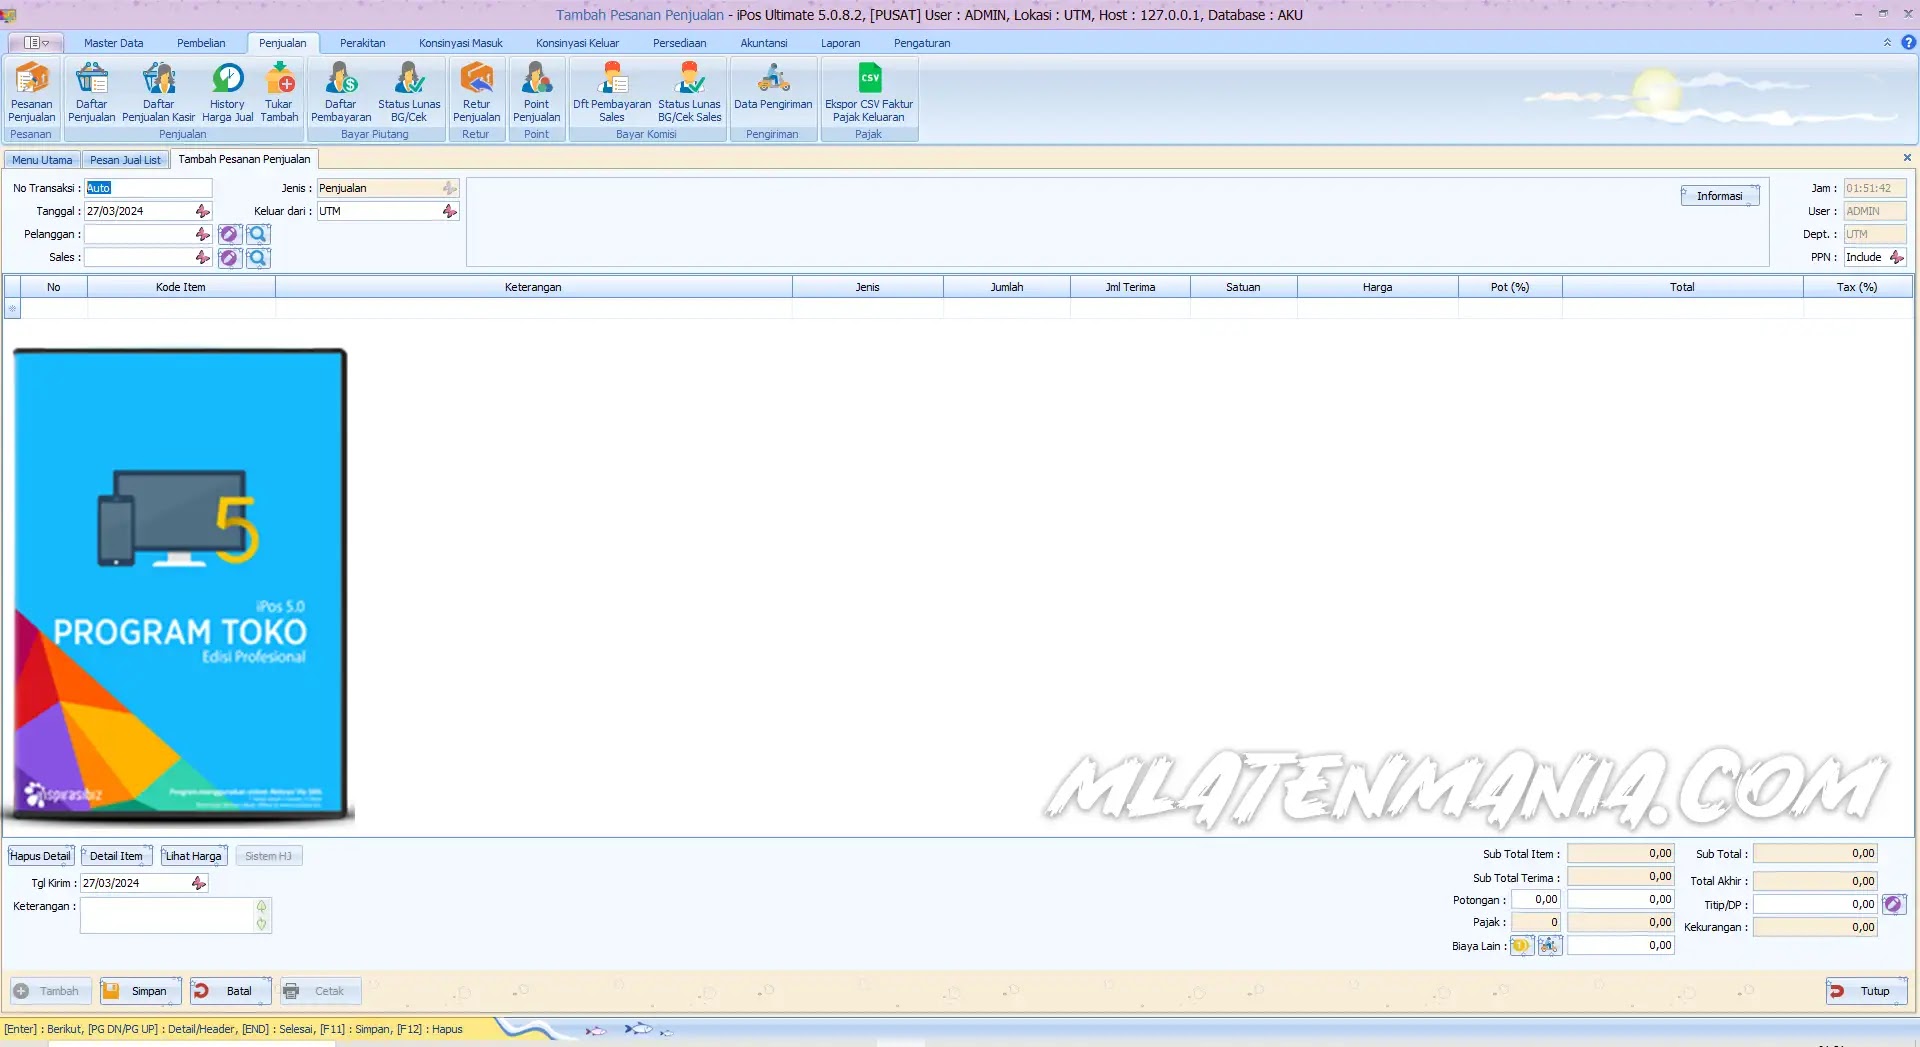
Task: Open Tukar Tambah icon
Action: (x=279, y=92)
